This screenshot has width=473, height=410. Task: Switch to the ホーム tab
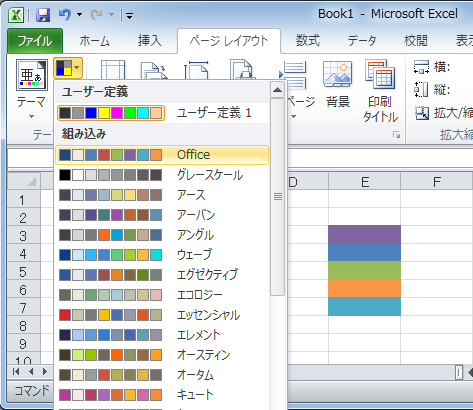(95, 41)
